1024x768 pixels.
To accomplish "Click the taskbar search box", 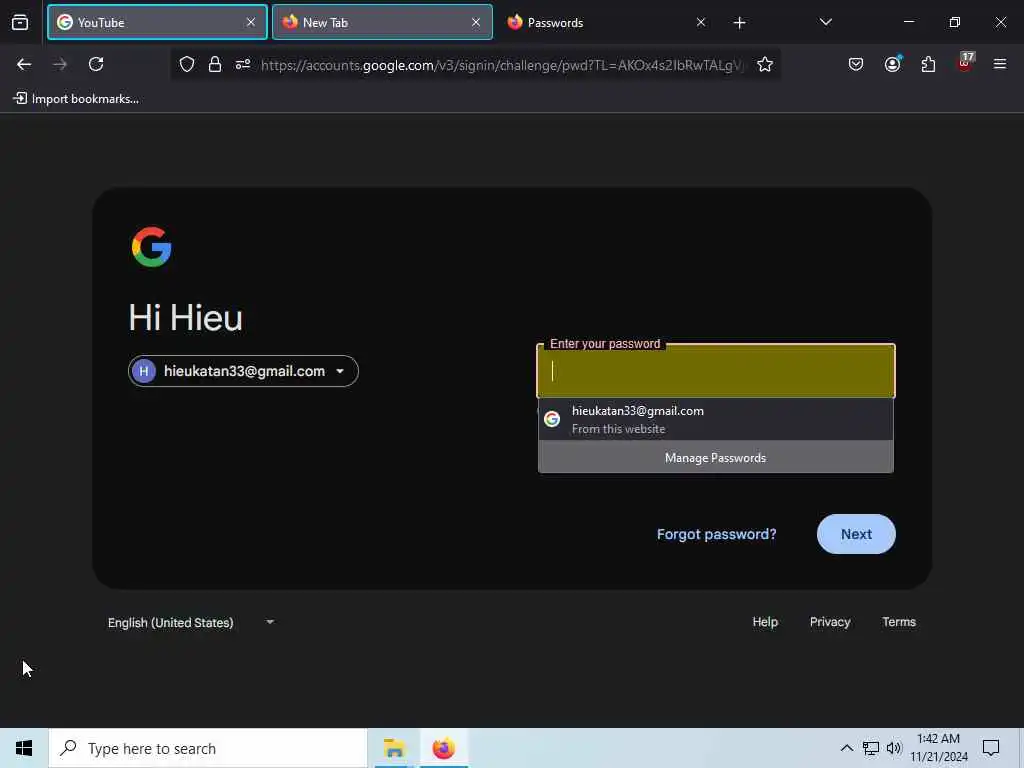I will point(208,748).
